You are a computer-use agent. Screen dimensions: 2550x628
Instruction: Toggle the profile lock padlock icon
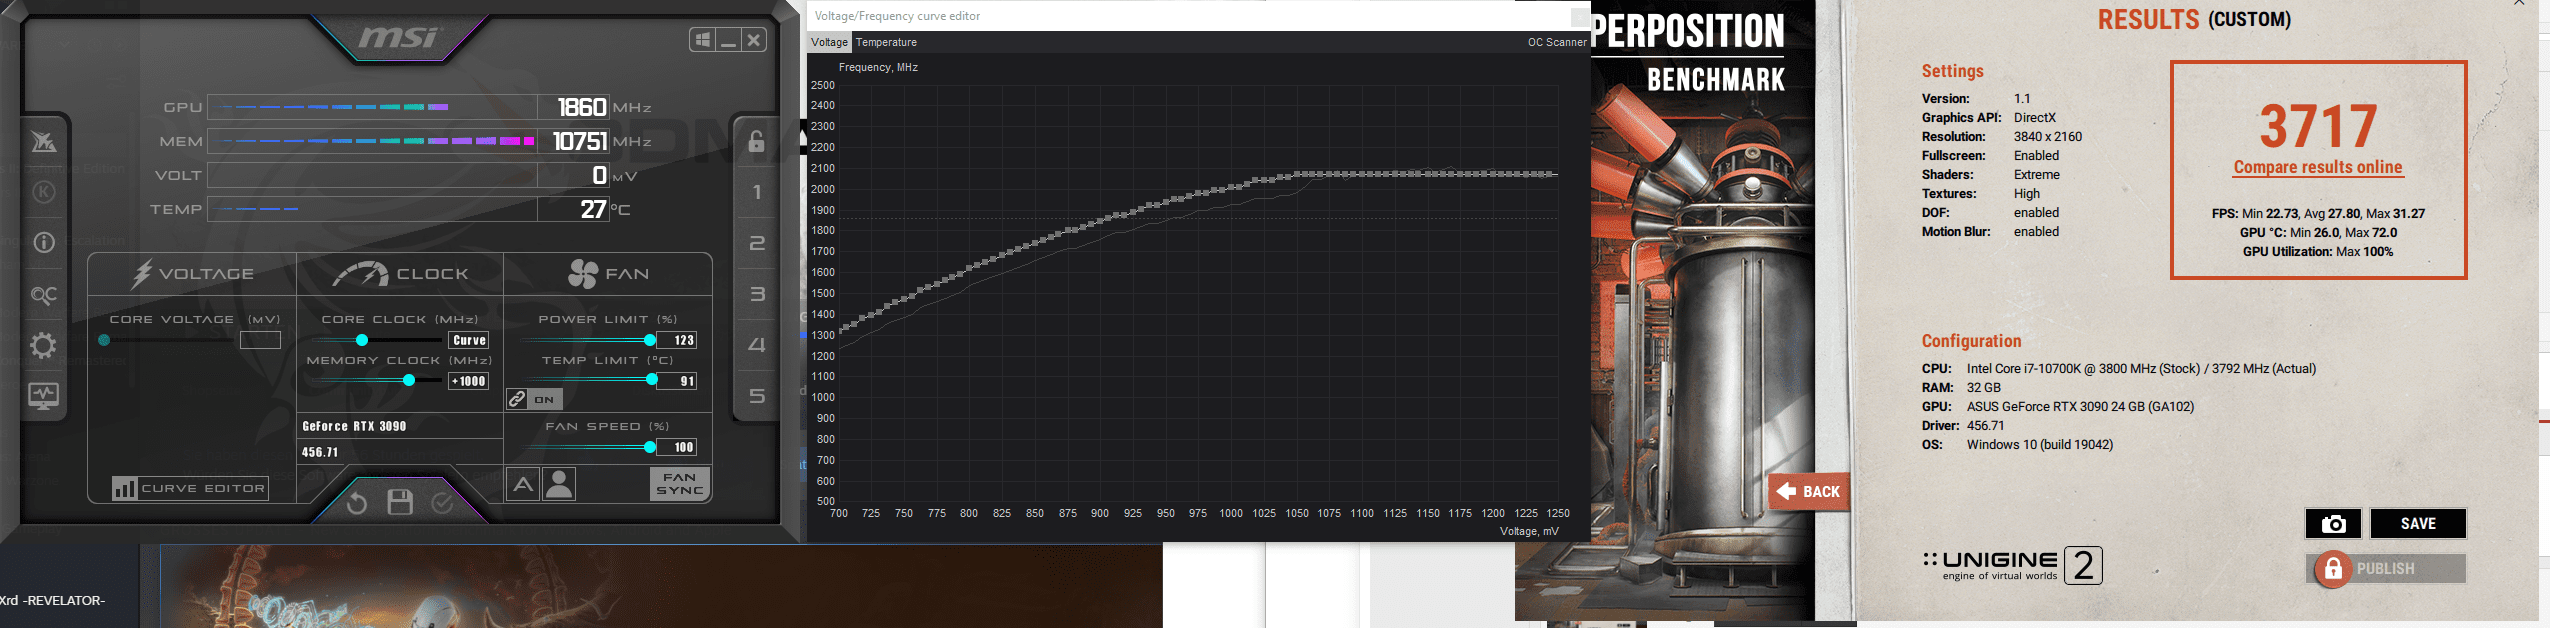(x=757, y=141)
